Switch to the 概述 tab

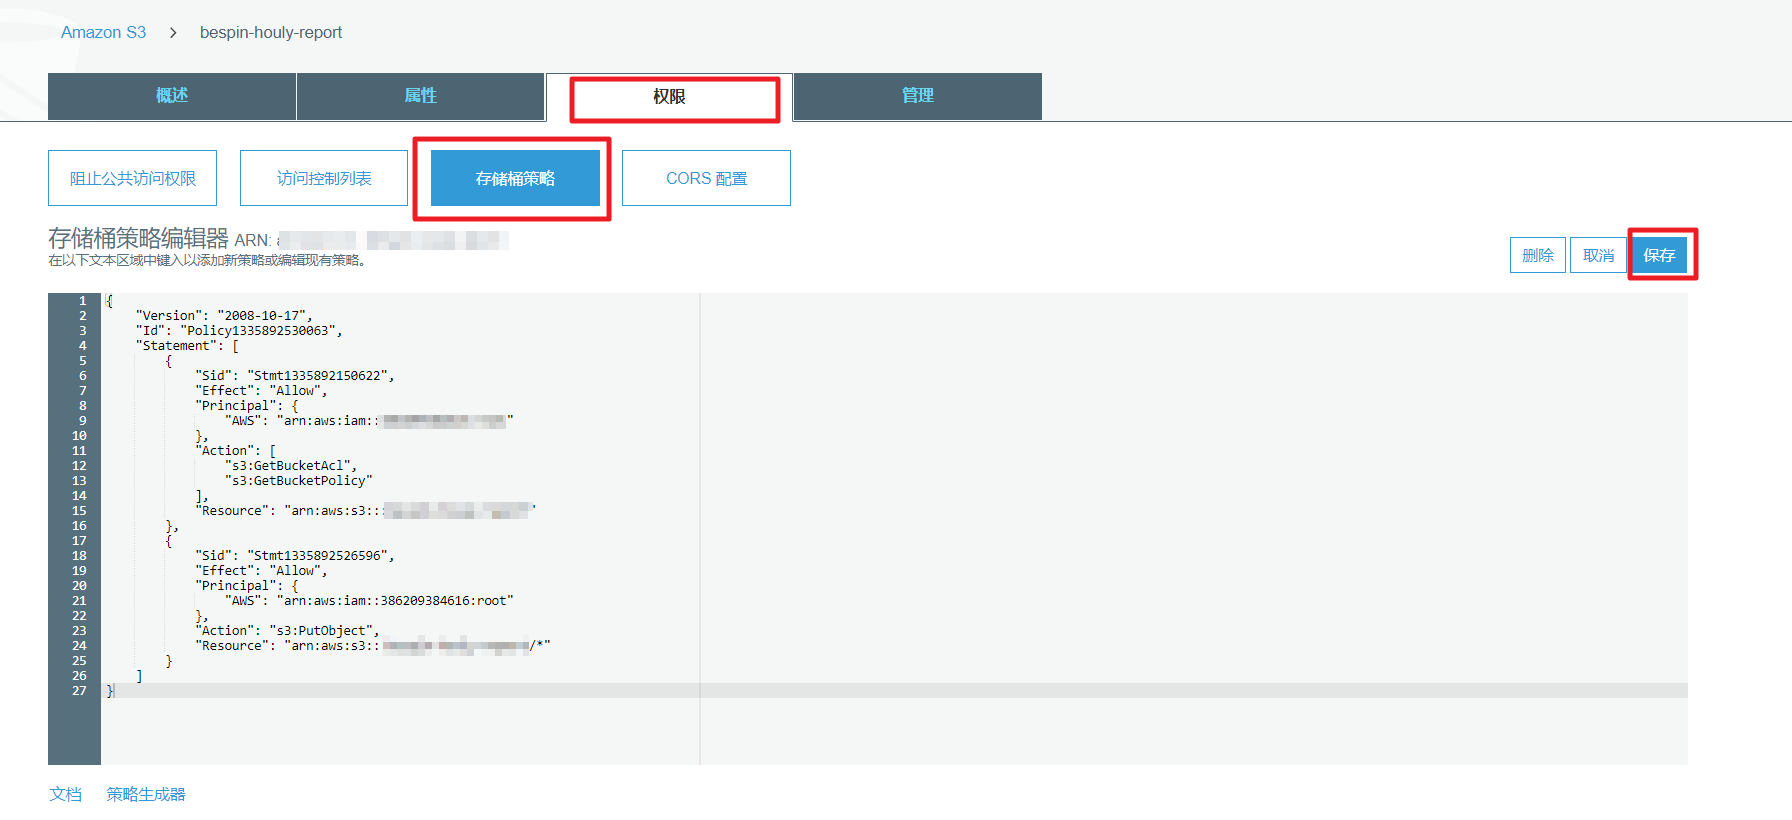tap(172, 96)
